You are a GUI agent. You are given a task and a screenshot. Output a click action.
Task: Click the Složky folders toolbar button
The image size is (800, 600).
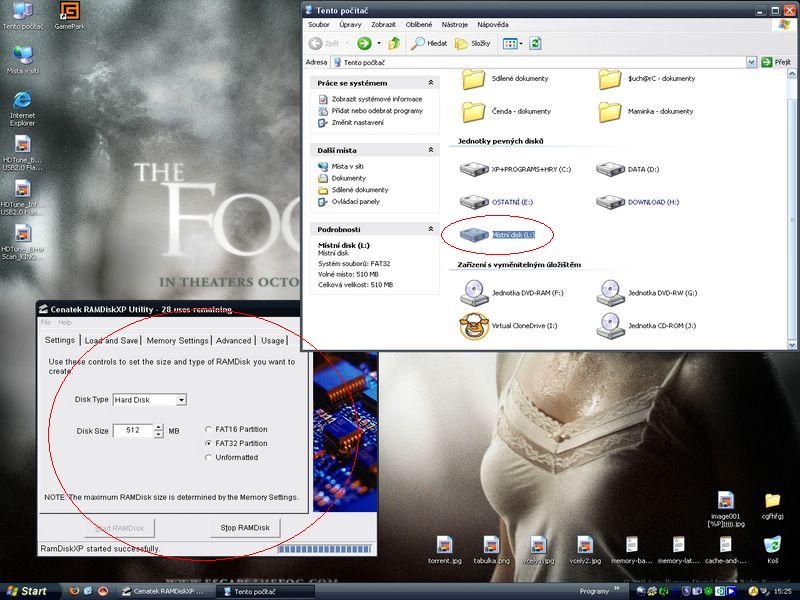[472, 43]
